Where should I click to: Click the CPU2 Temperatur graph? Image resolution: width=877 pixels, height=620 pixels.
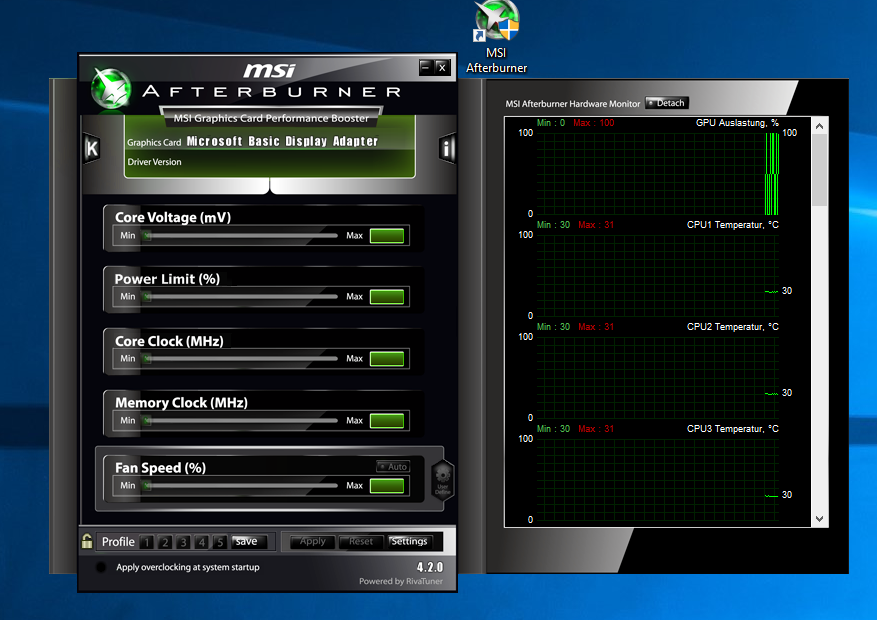point(658,377)
